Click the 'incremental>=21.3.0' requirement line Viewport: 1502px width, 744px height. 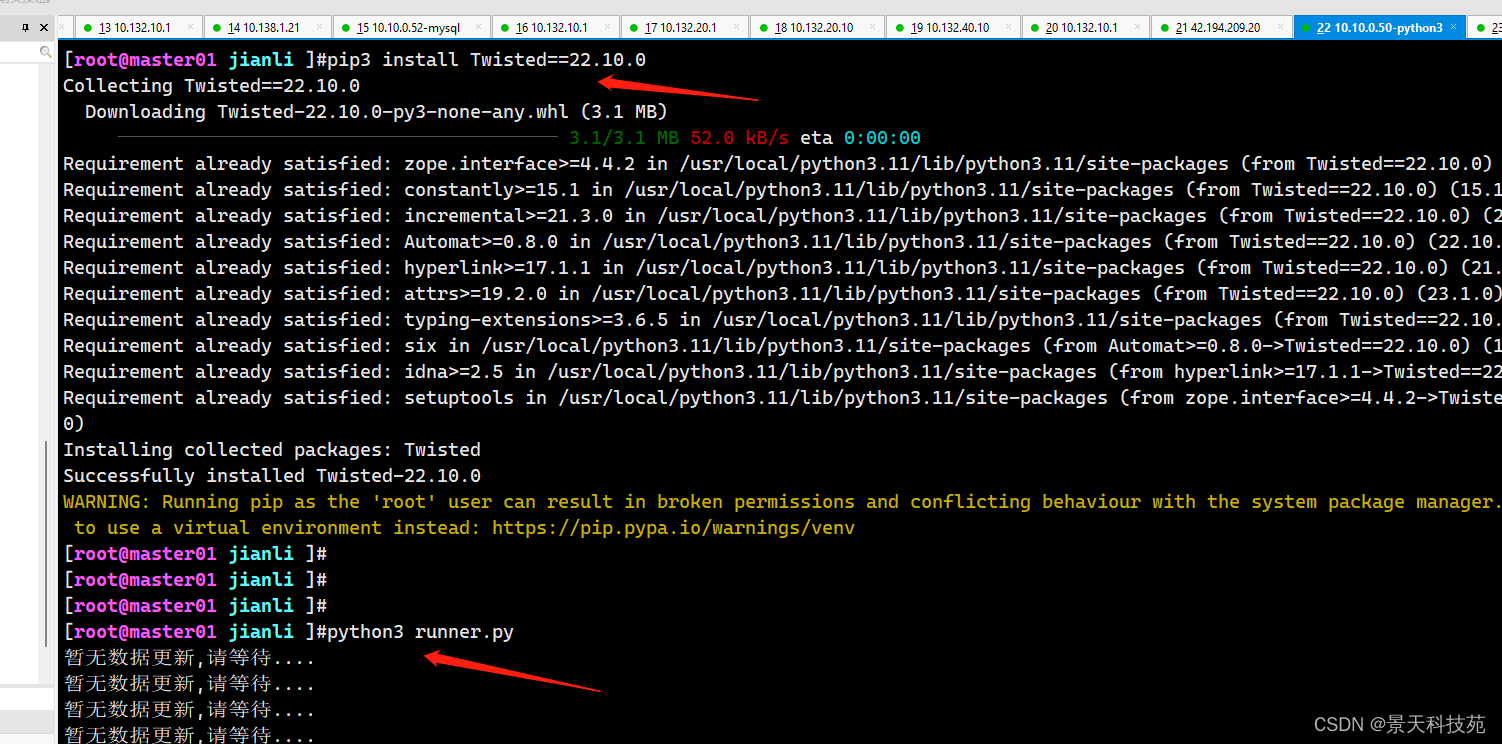tap(782, 216)
